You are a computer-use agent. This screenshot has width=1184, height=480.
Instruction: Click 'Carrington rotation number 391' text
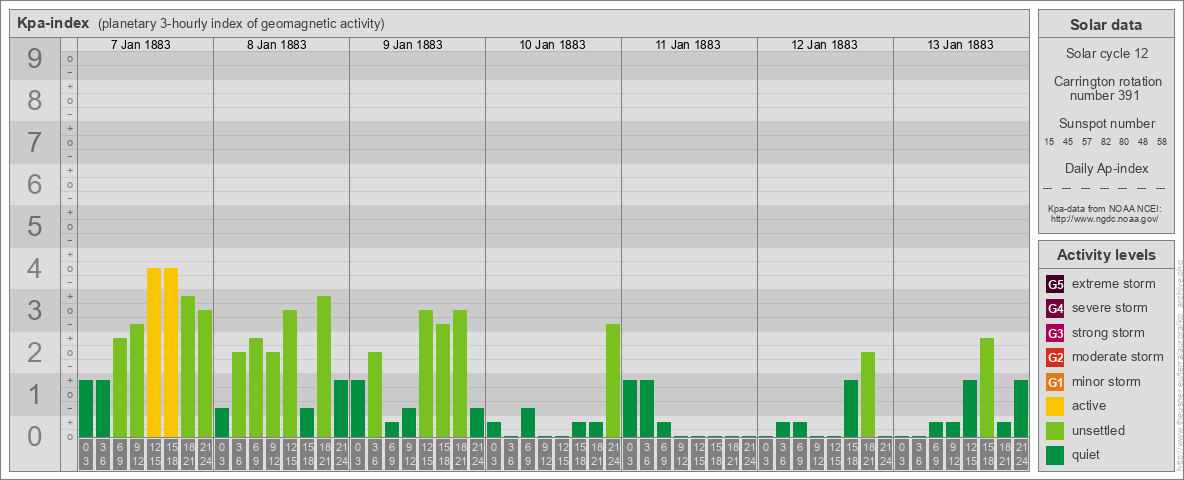coord(1107,88)
